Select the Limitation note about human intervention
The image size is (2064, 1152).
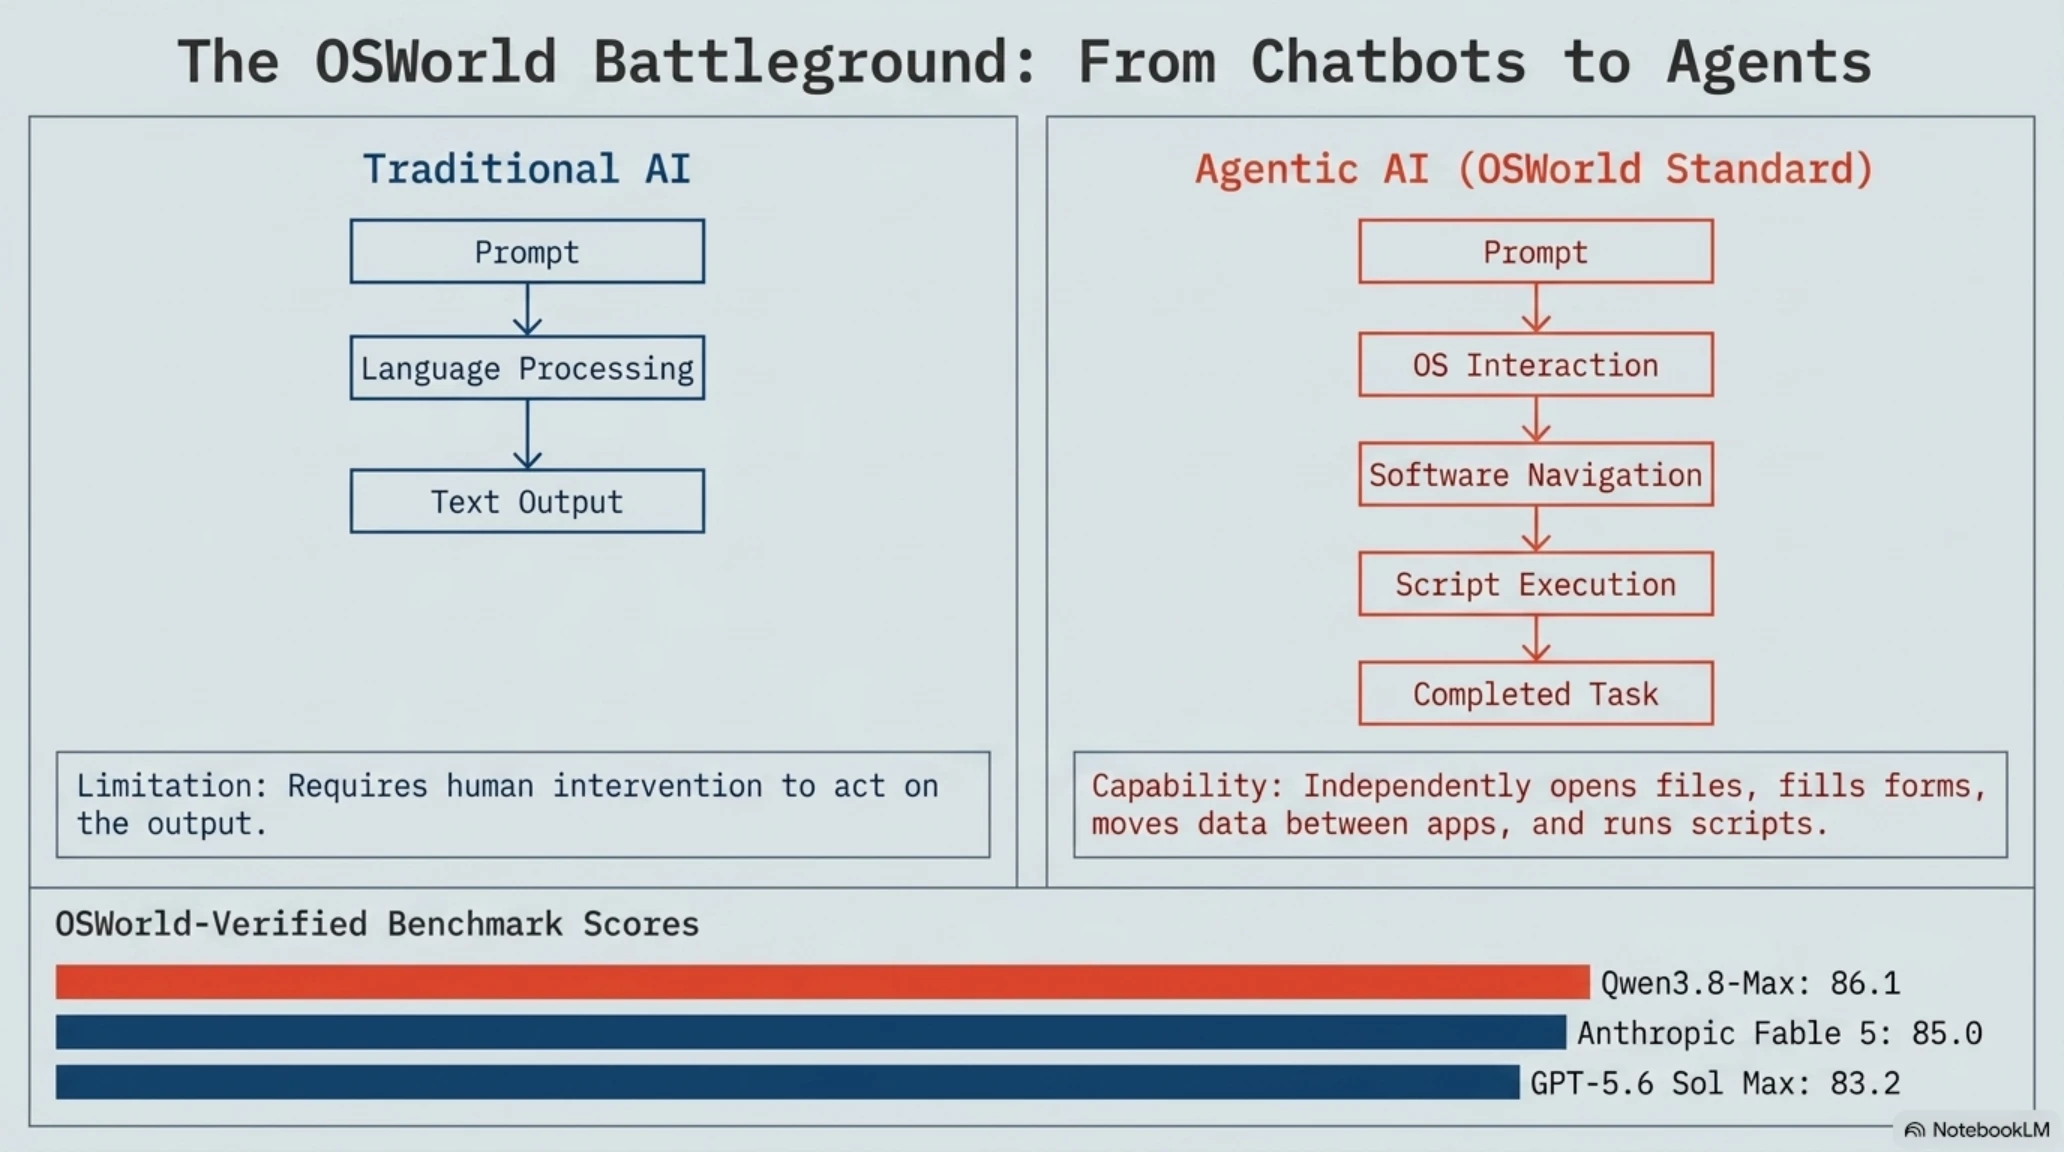[523, 805]
